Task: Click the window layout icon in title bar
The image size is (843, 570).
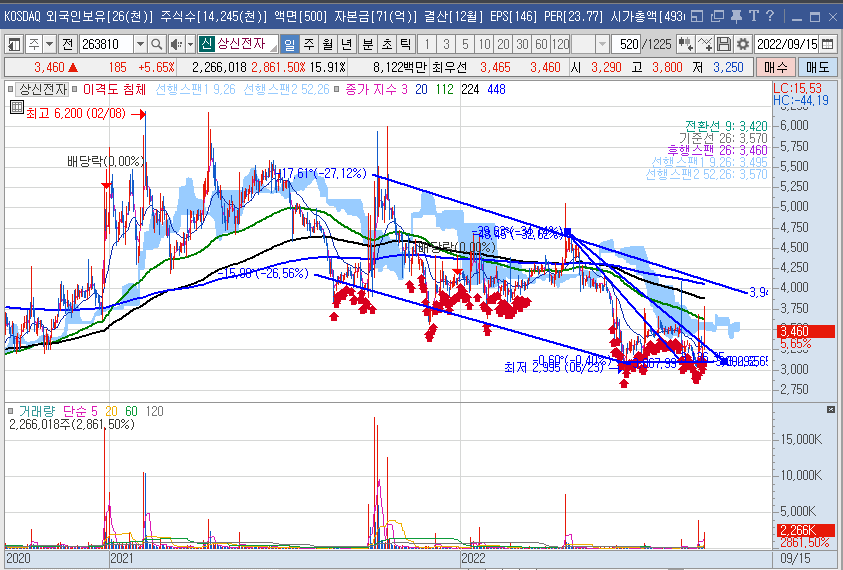Action: pyautogui.click(x=697, y=17)
